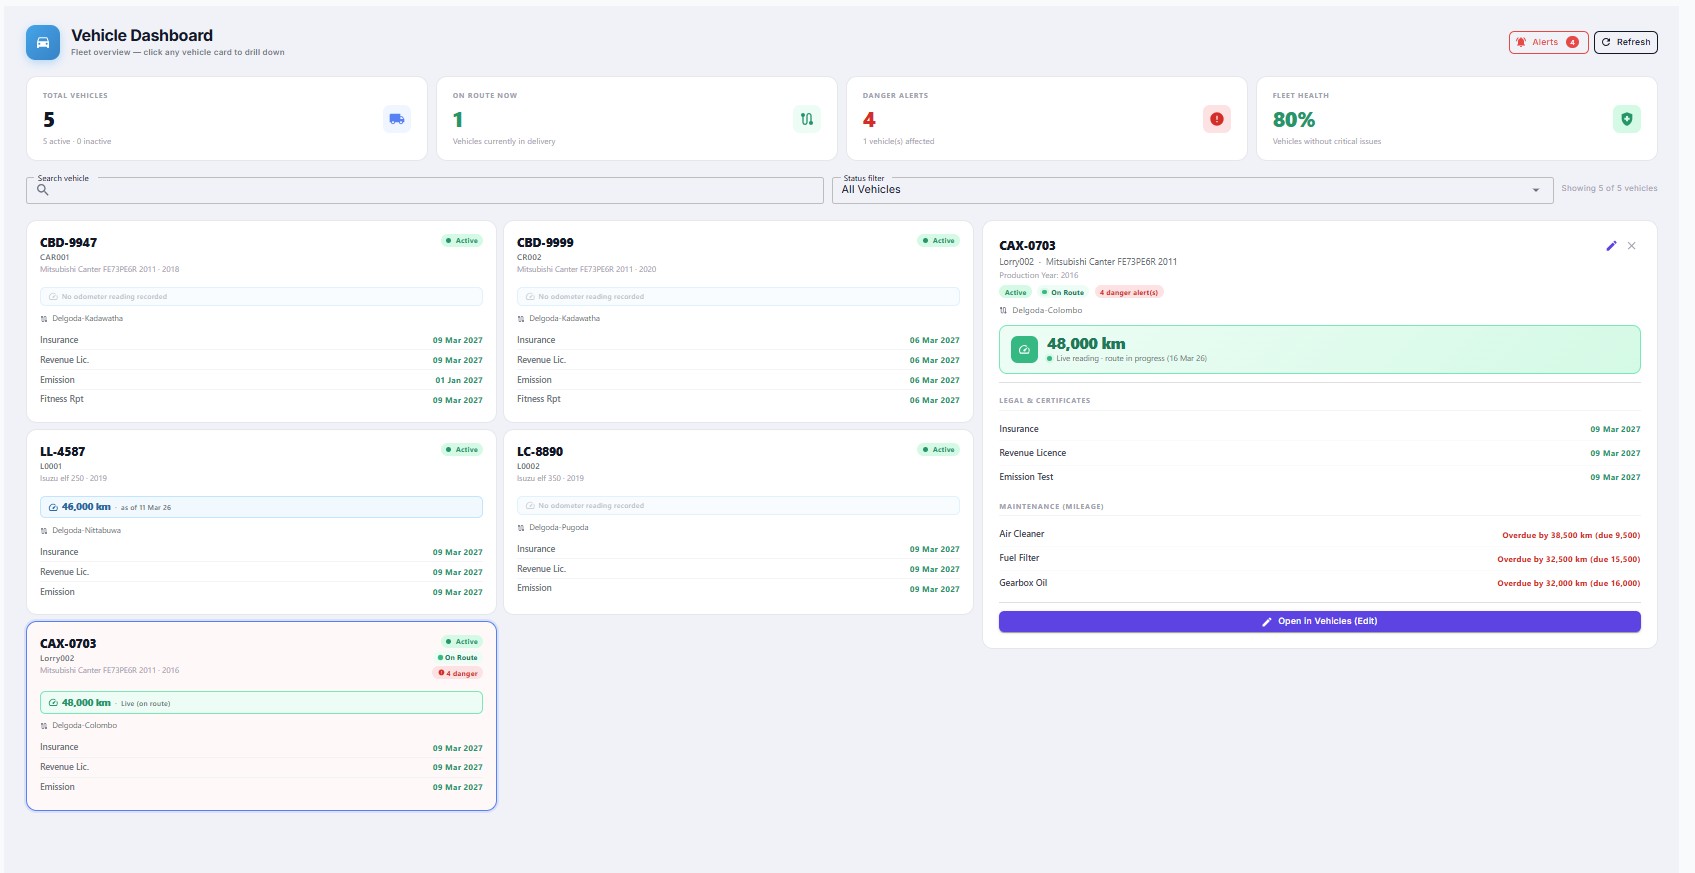Click the odometer icon on CAX-0703 grid card
The image size is (1695, 873).
53,703
